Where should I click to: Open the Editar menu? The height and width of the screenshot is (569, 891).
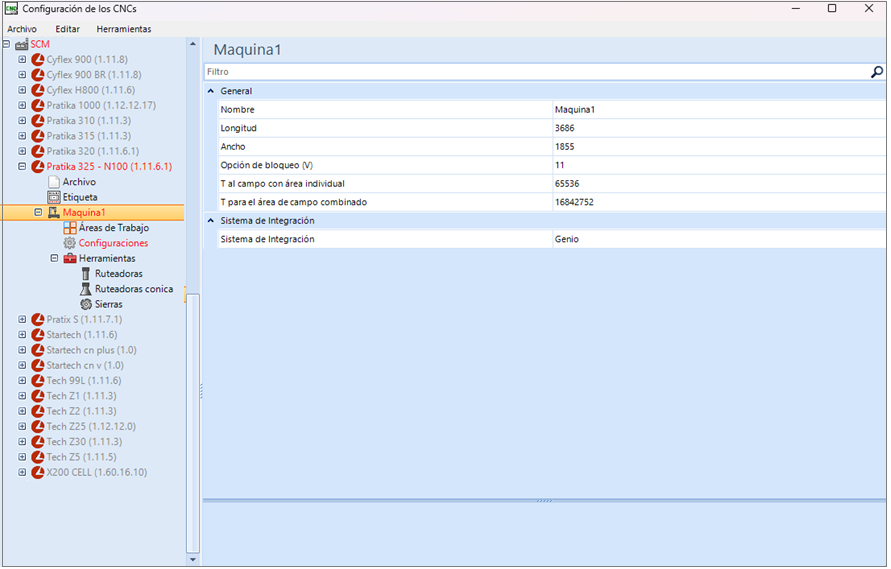[x=68, y=29]
